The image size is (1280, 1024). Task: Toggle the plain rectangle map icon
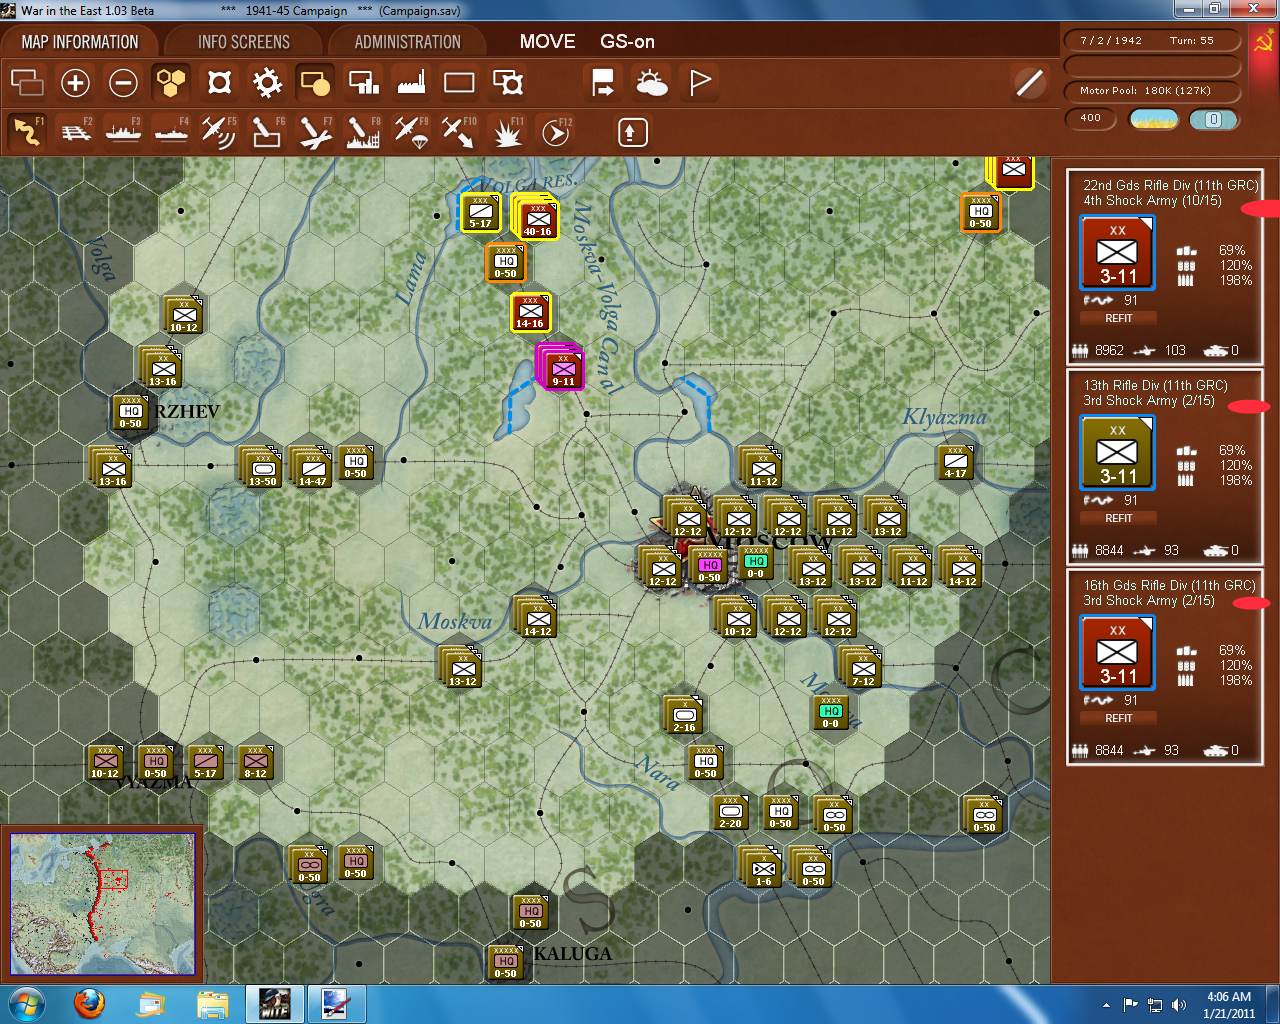tap(459, 82)
